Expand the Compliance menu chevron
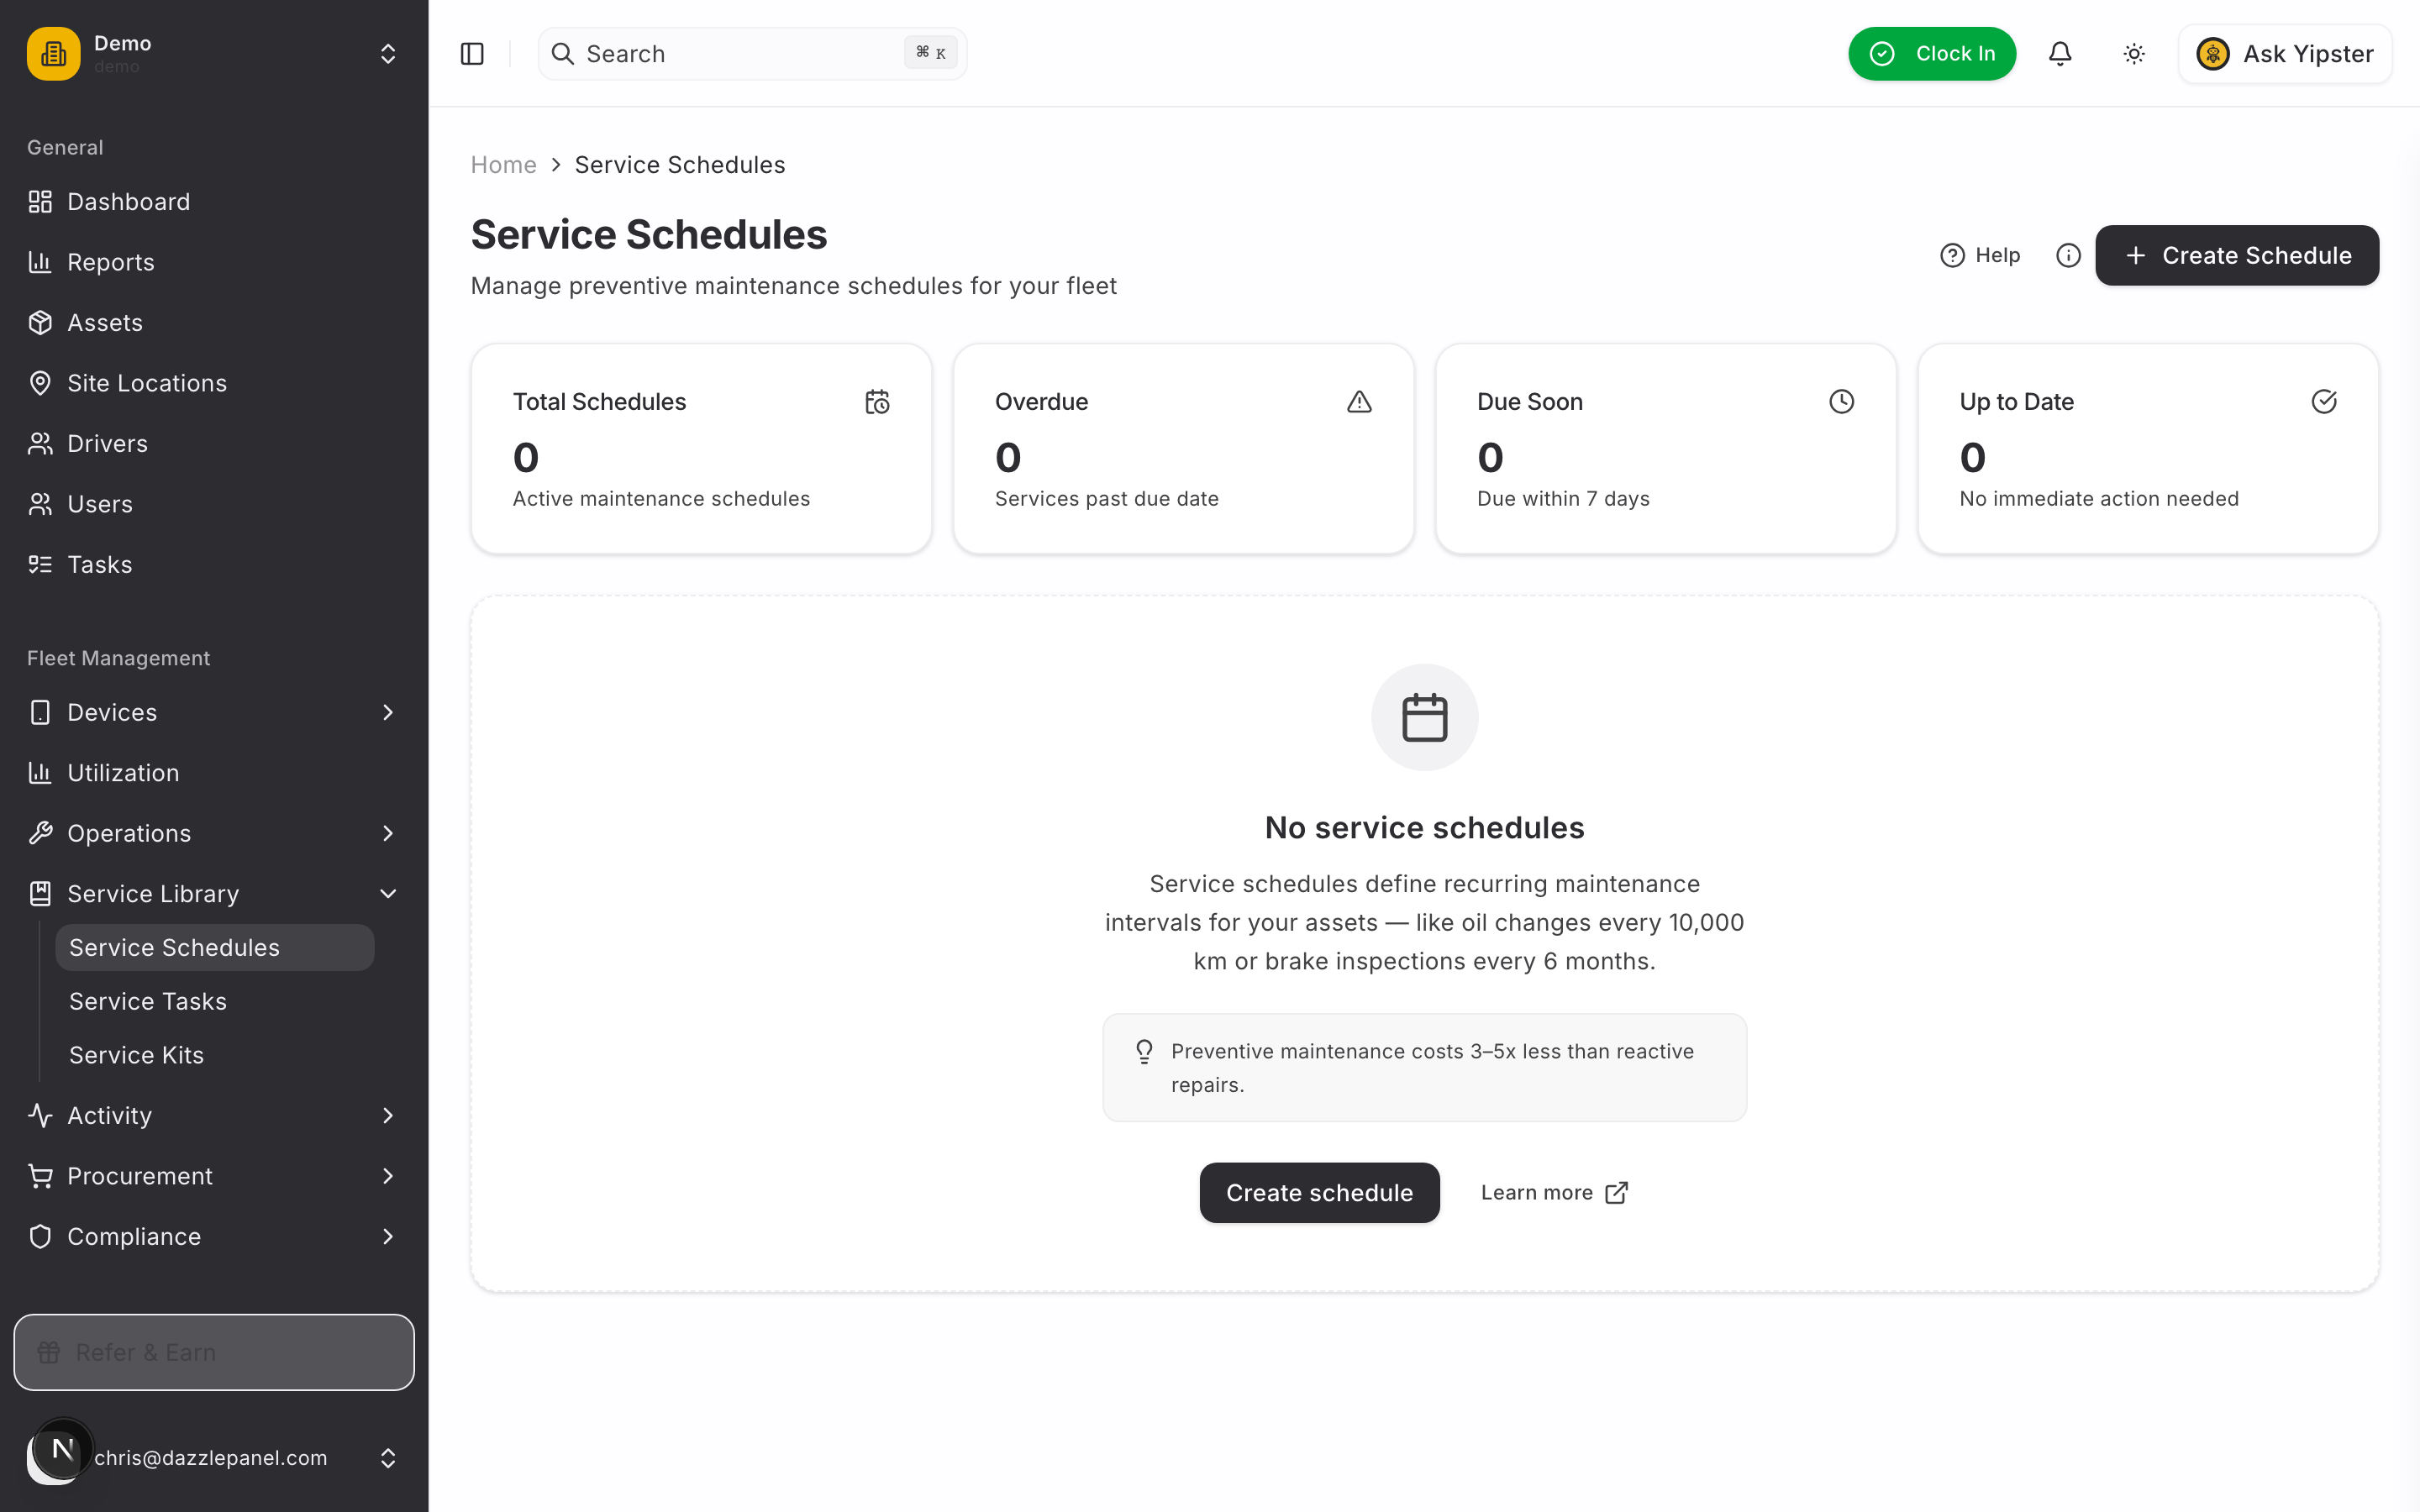2420x1512 pixels. [x=388, y=1237]
